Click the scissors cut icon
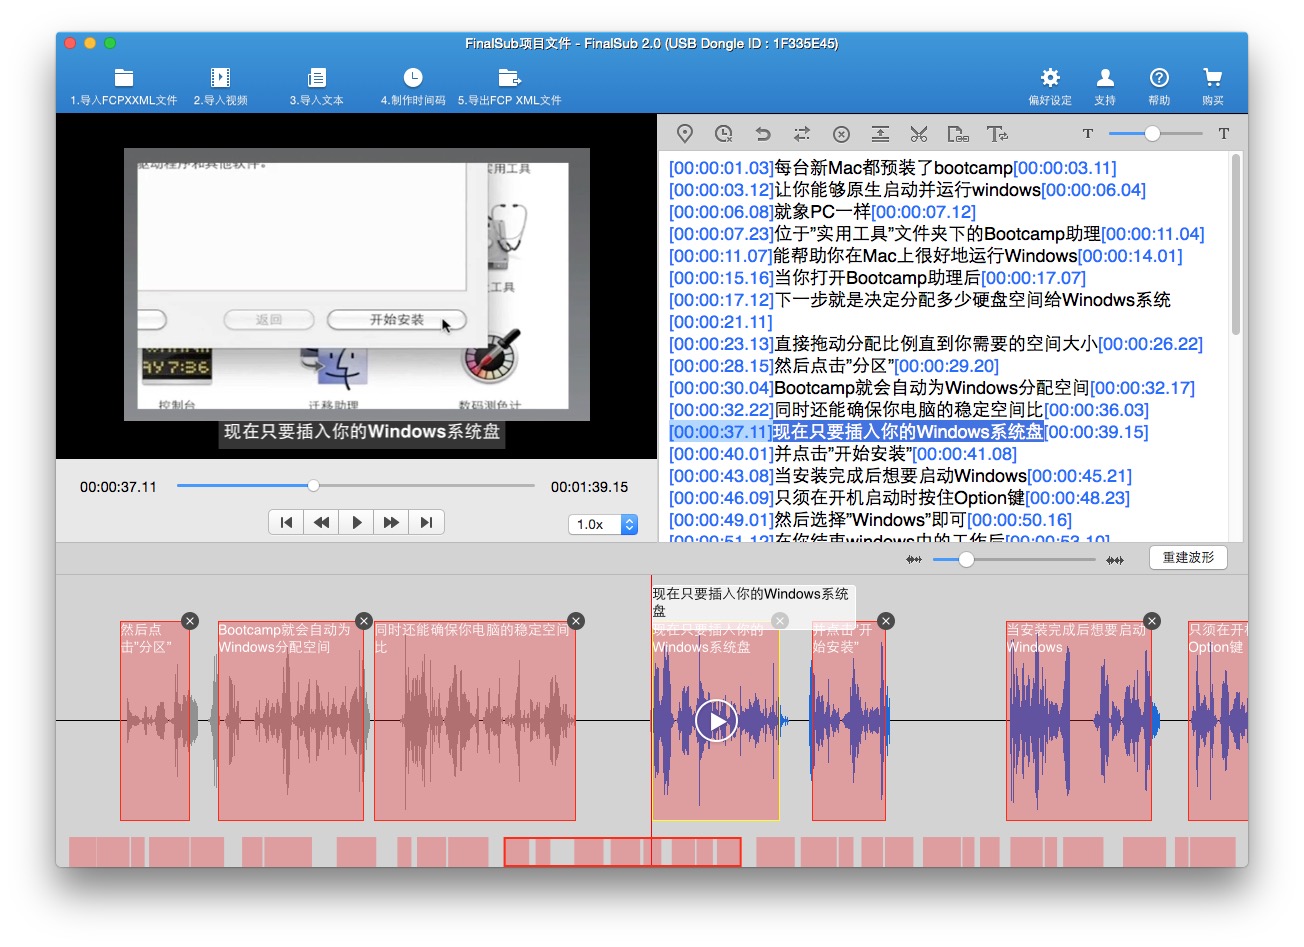The image size is (1304, 947). (919, 133)
